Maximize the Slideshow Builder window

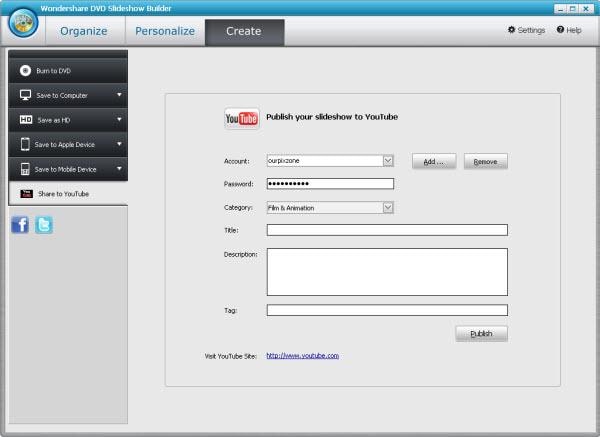click(573, 8)
